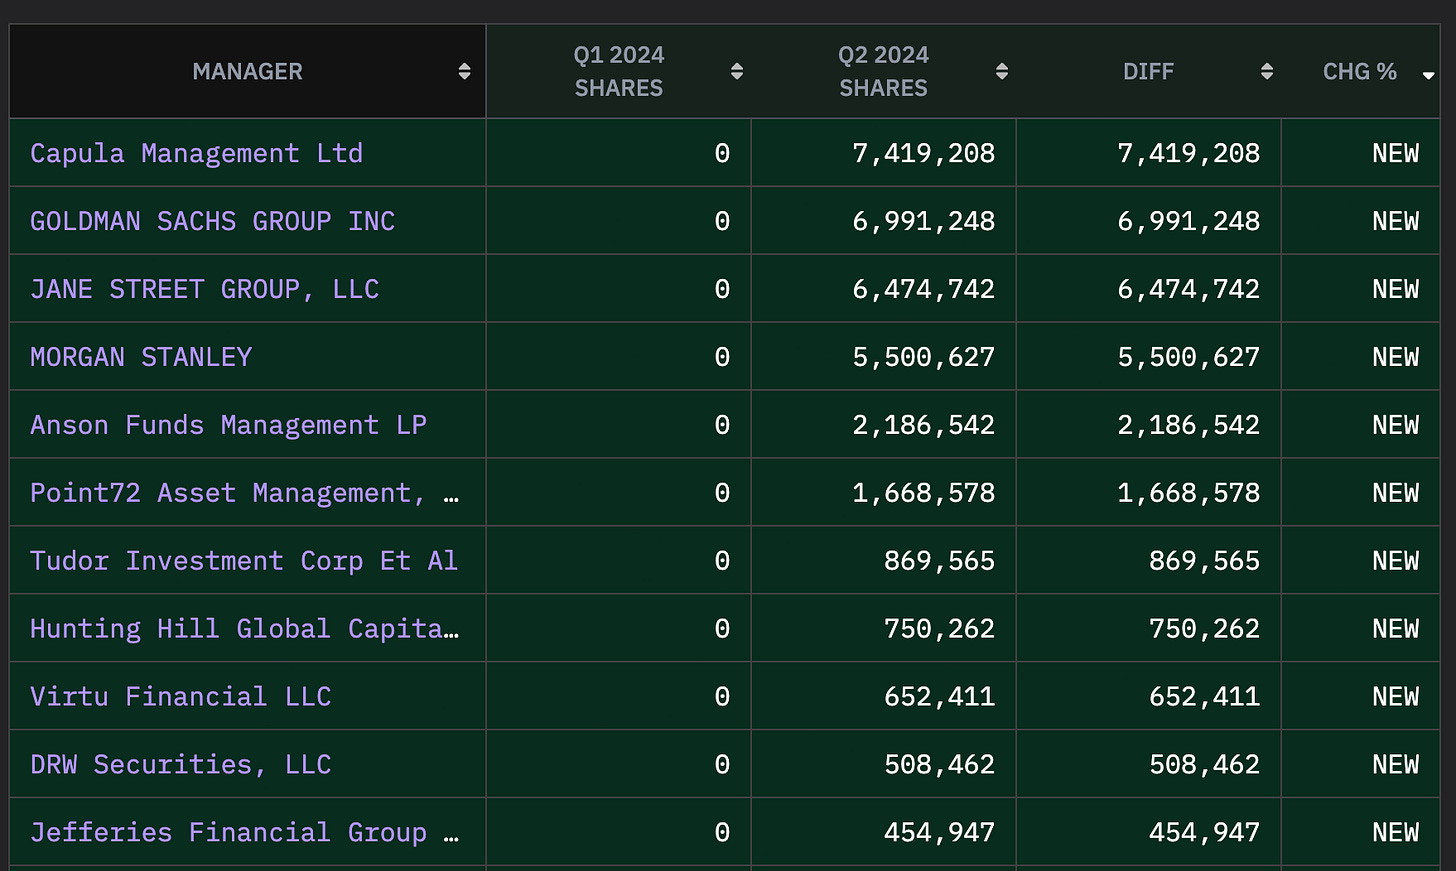Select the MANAGER column header label
Screen dimensions: 1456x871
pyautogui.click(x=247, y=71)
